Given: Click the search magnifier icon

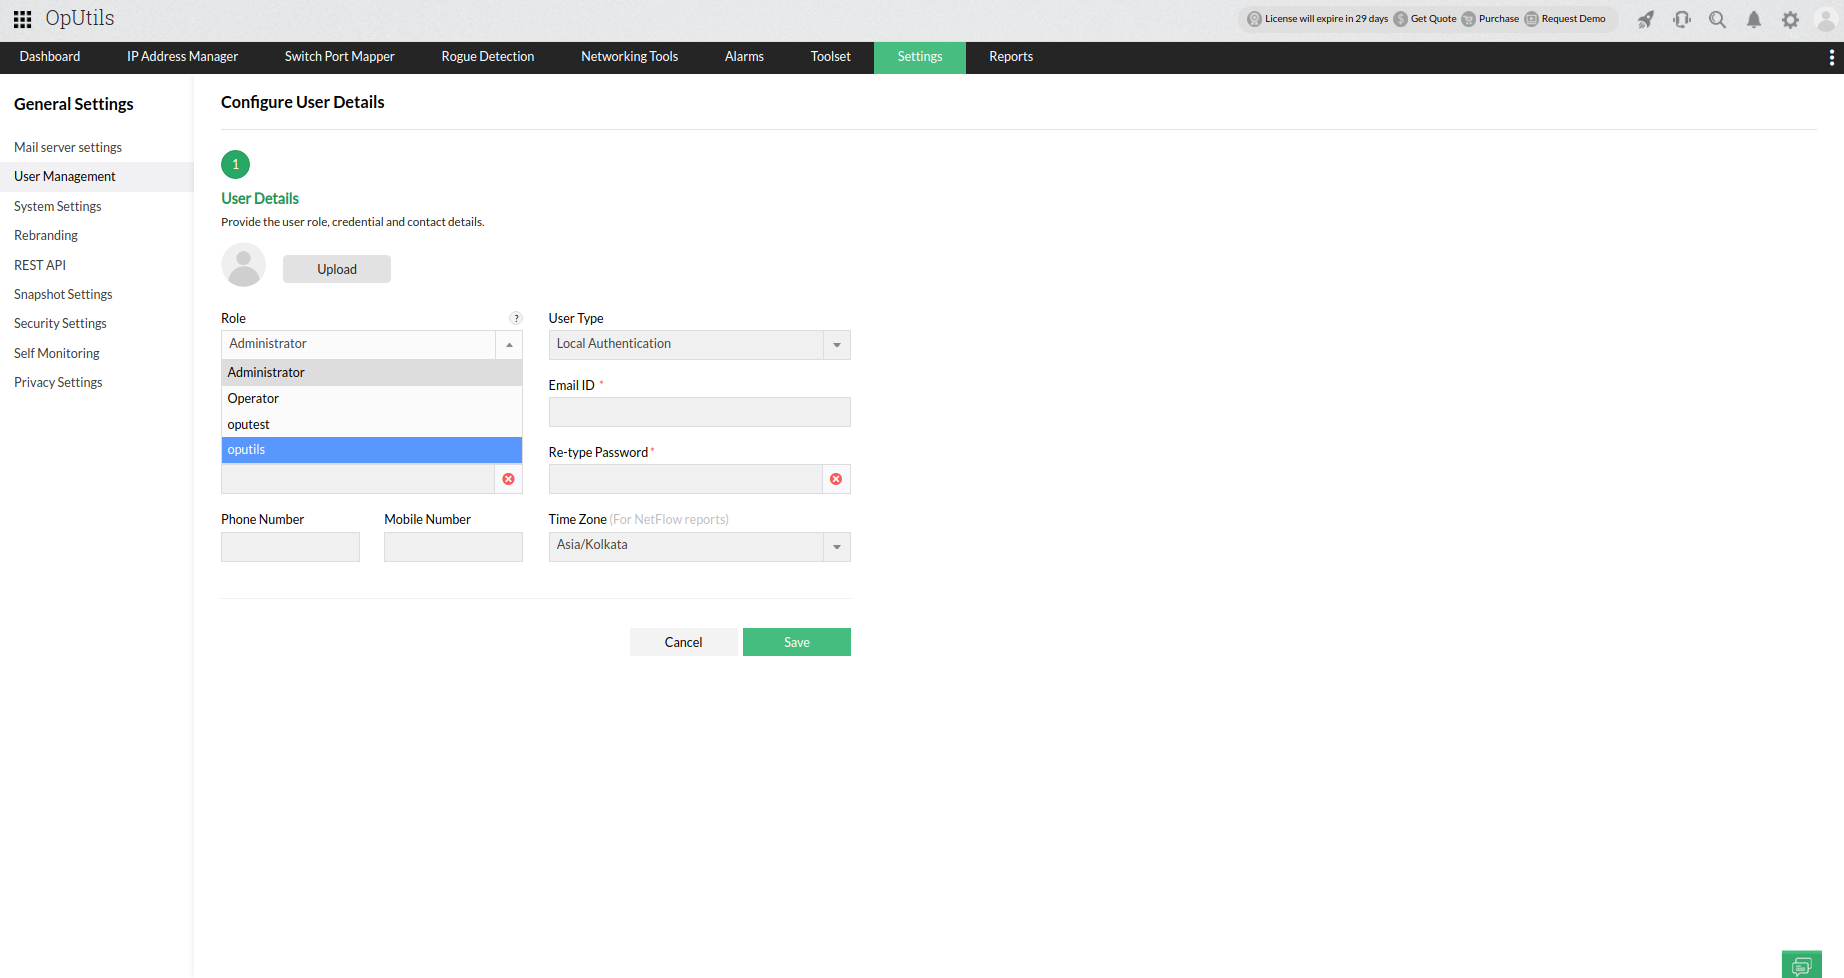Looking at the screenshot, I should [x=1718, y=19].
